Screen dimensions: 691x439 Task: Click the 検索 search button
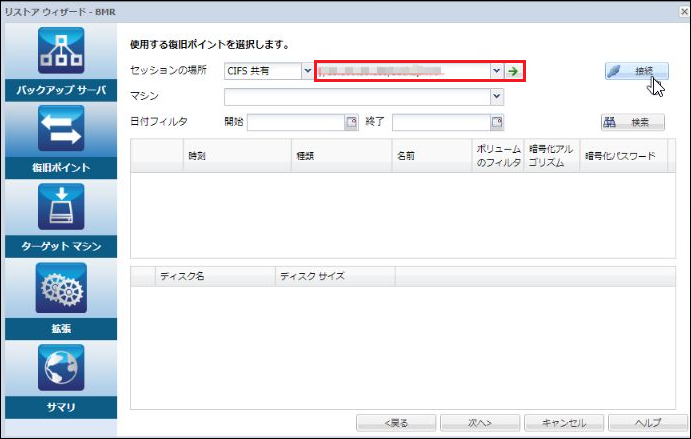click(633, 123)
